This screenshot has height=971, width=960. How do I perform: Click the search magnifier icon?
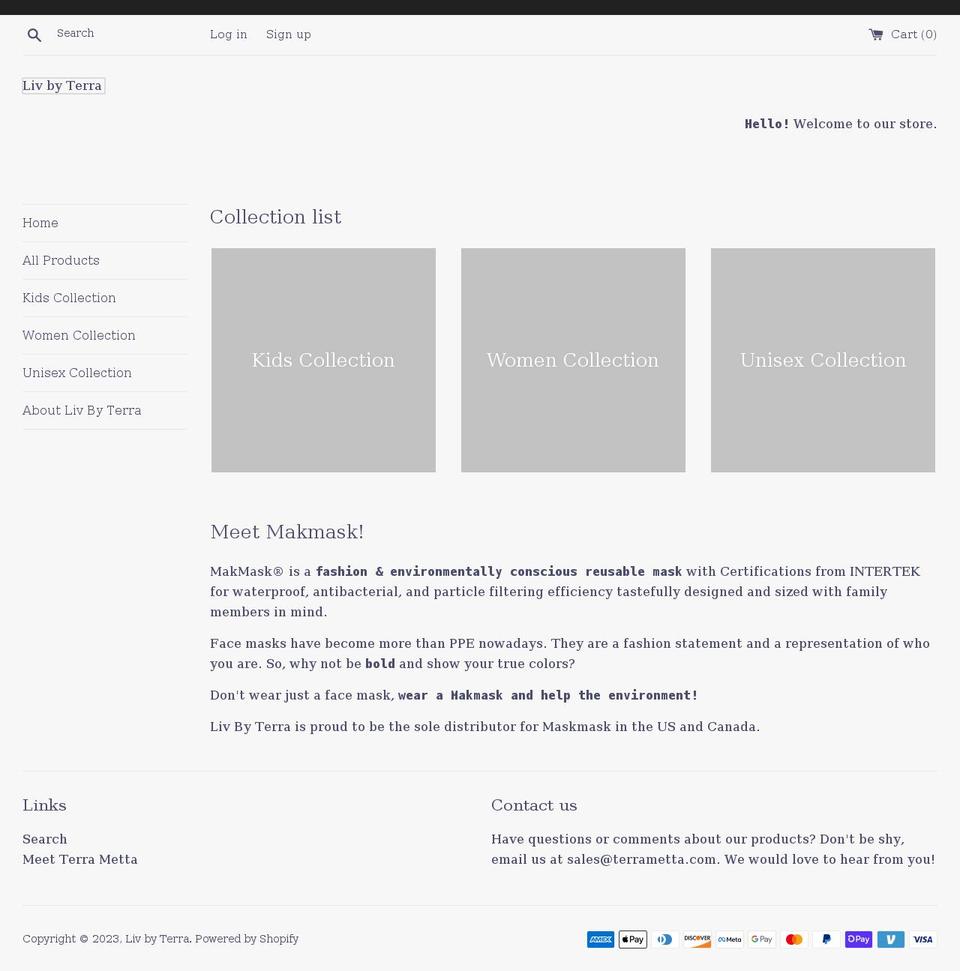pos(34,34)
